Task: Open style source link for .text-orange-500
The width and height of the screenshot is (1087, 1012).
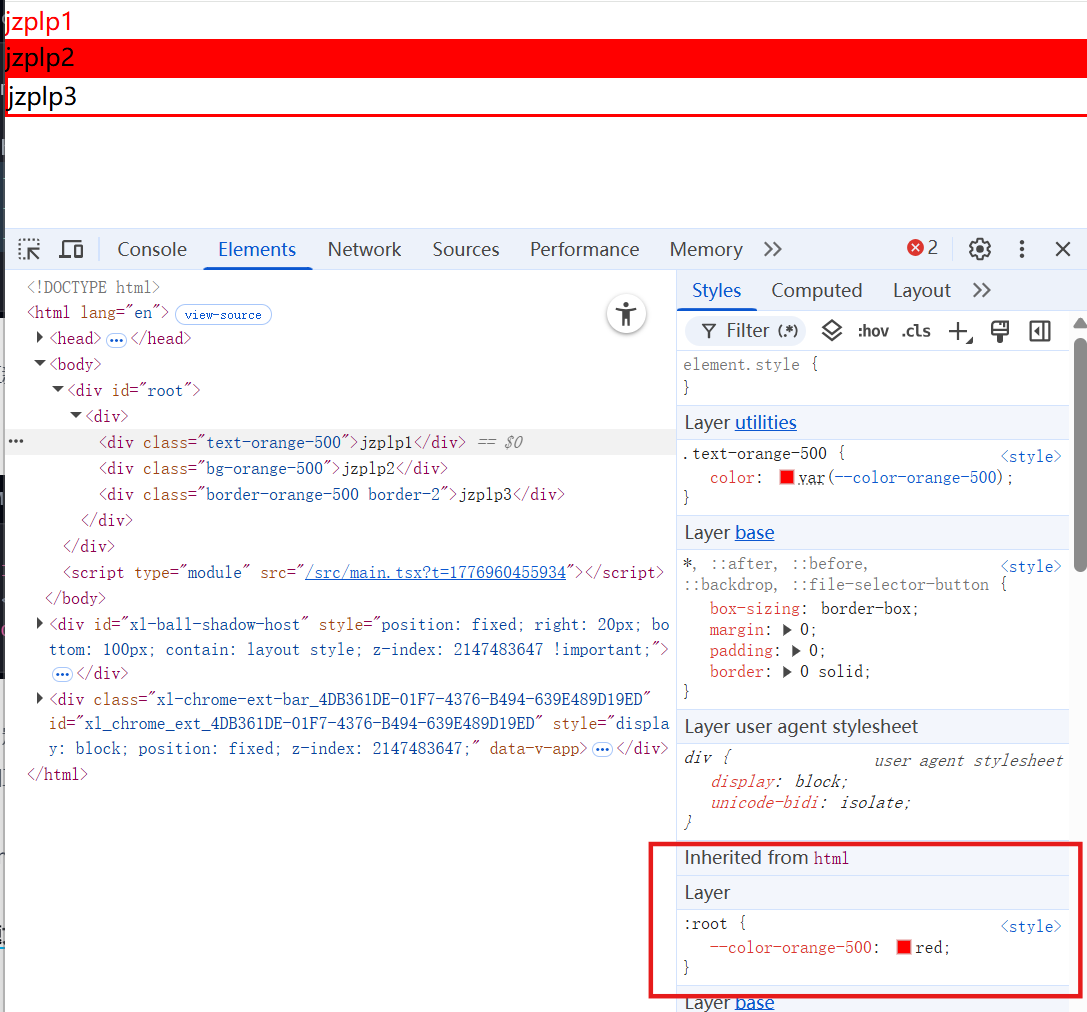Action: coord(1031,456)
